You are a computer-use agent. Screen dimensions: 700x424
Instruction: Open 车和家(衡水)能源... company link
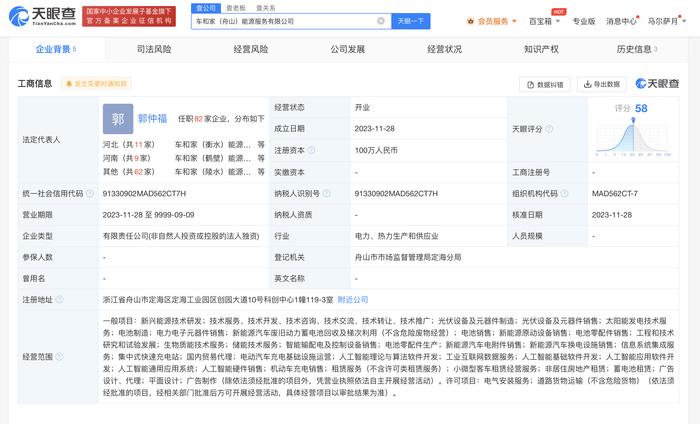click(212, 145)
